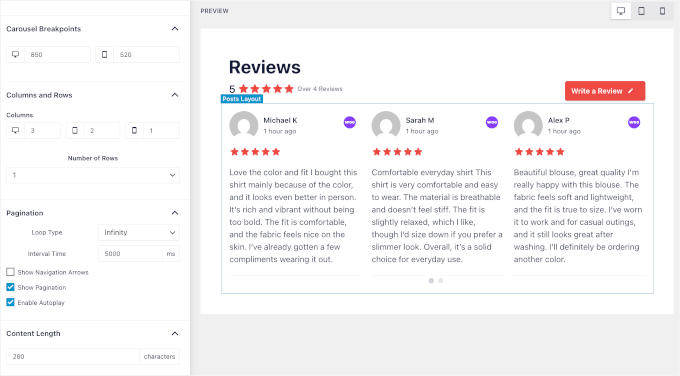This screenshot has width=680, height=376.
Task: Edit mobile columns field value 1
Action: tap(161, 131)
